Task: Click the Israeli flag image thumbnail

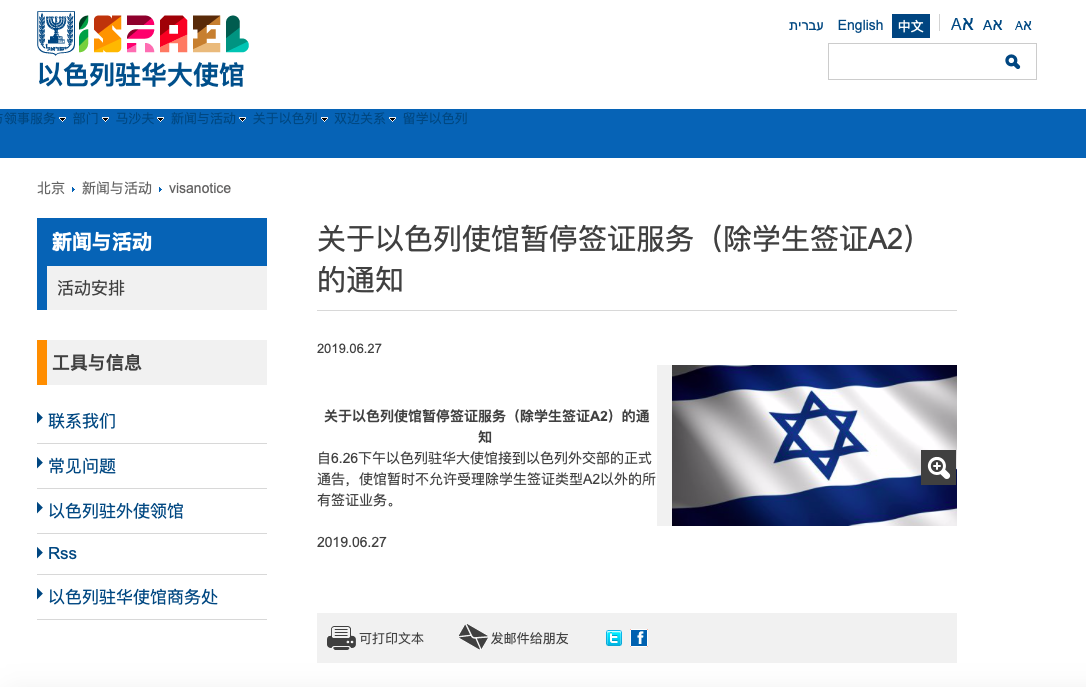Action: point(814,445)
